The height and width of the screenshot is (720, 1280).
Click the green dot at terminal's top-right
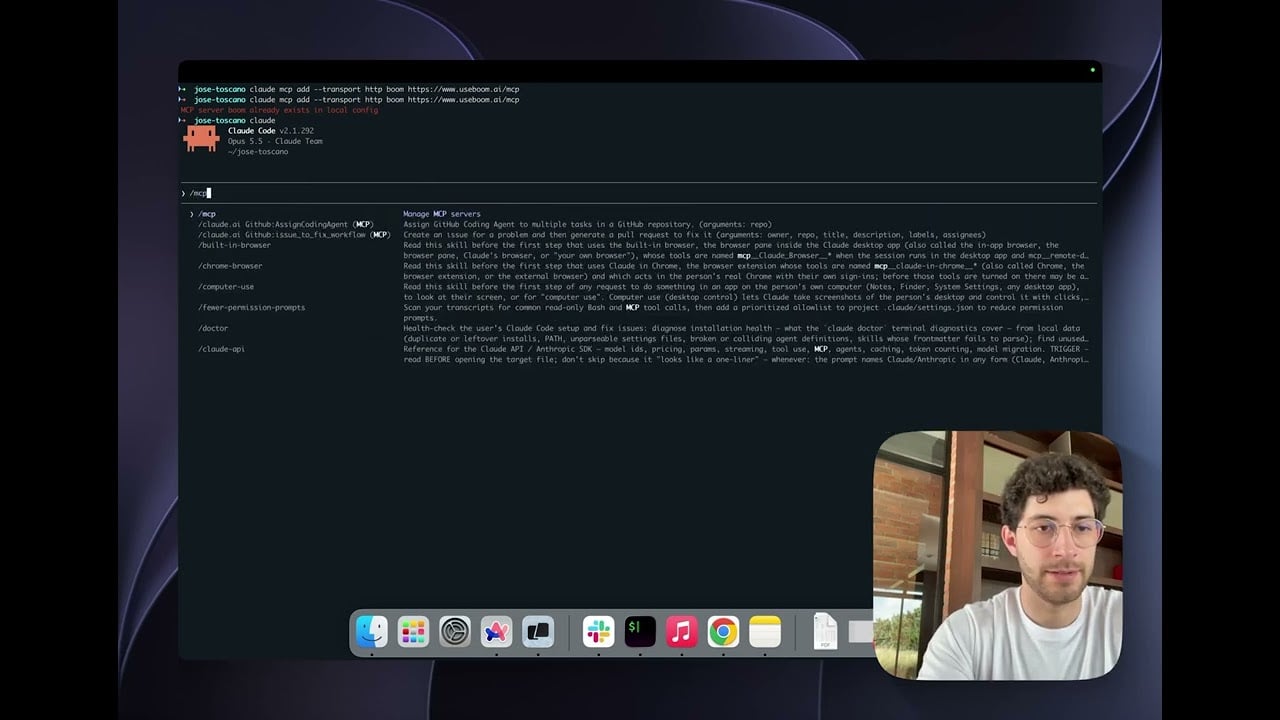(x=1092, y=70)
